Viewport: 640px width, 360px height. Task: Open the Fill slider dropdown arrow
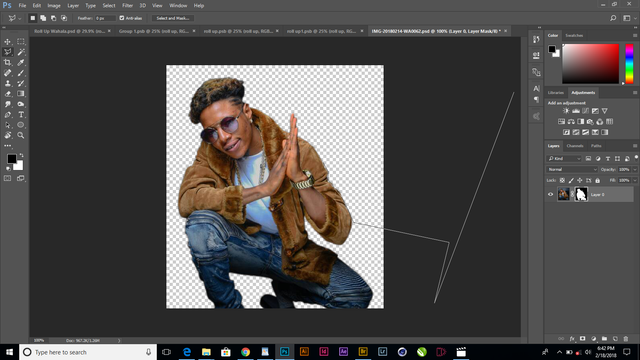pyautogui.click(x=635, y=180)
